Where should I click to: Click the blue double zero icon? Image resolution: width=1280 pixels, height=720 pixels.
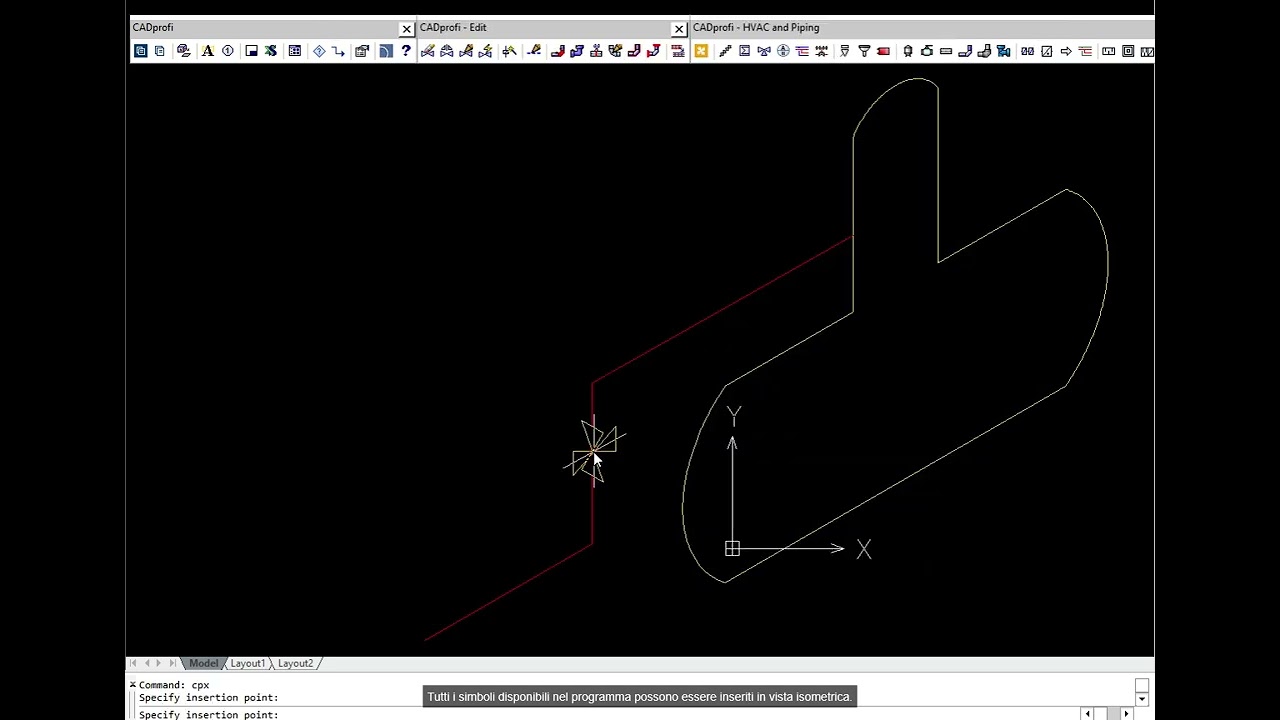tap(1027, 51)
